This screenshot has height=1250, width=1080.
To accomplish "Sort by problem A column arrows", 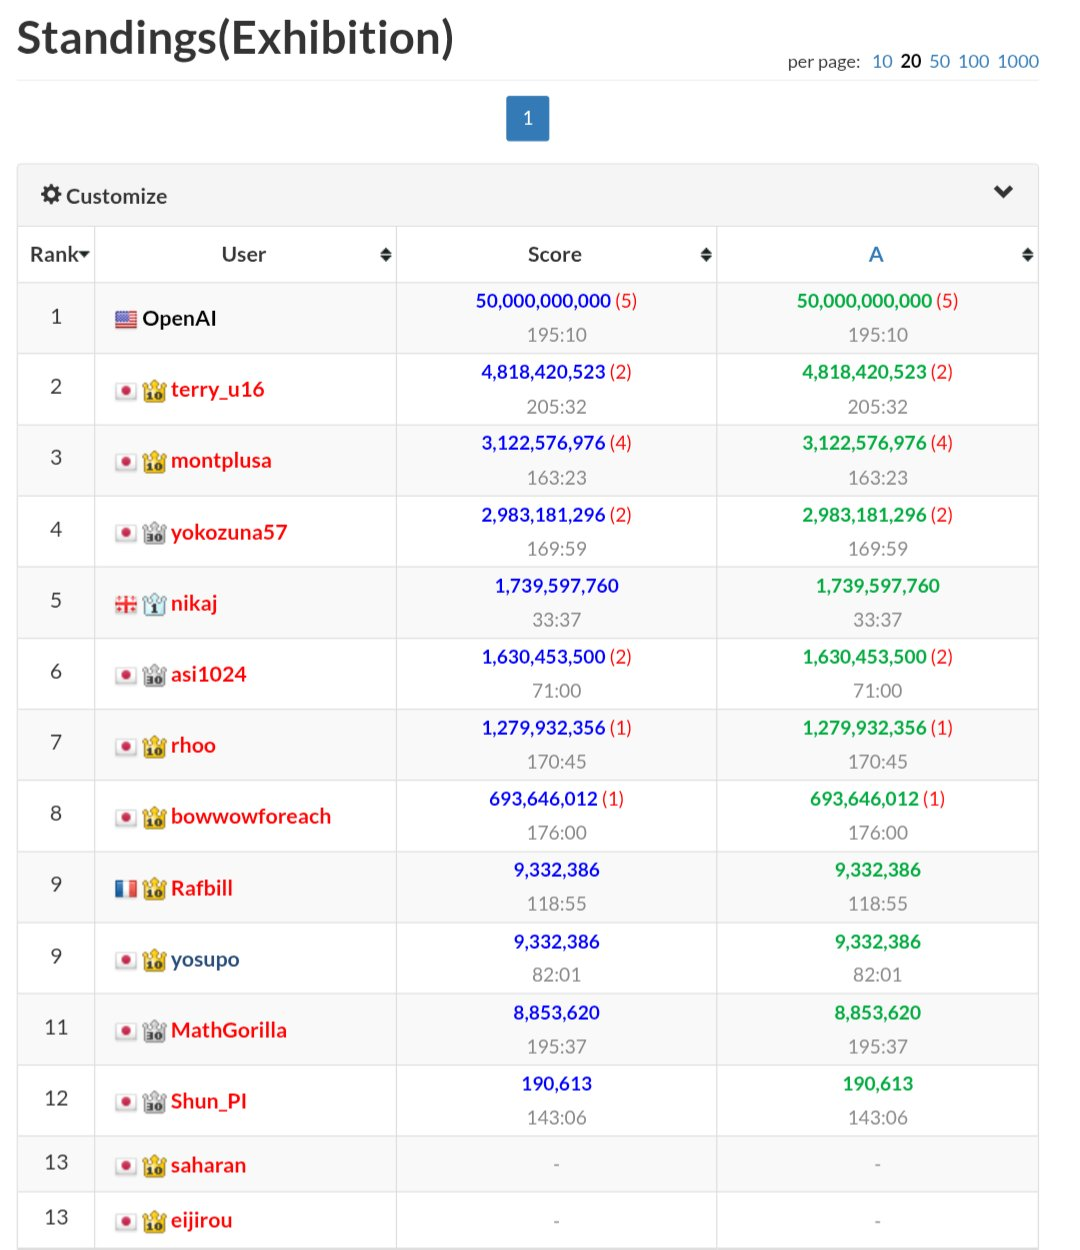I will pyautogui.click(x=1027, y=255).
